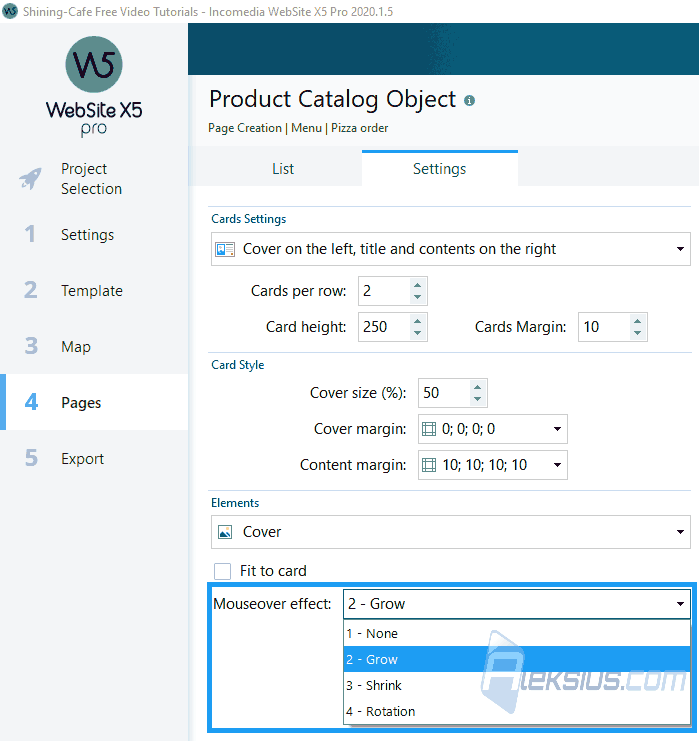Click the Page Creation breadcrumb text
Viewport: 699px width, 741px height.
(245, 128)
